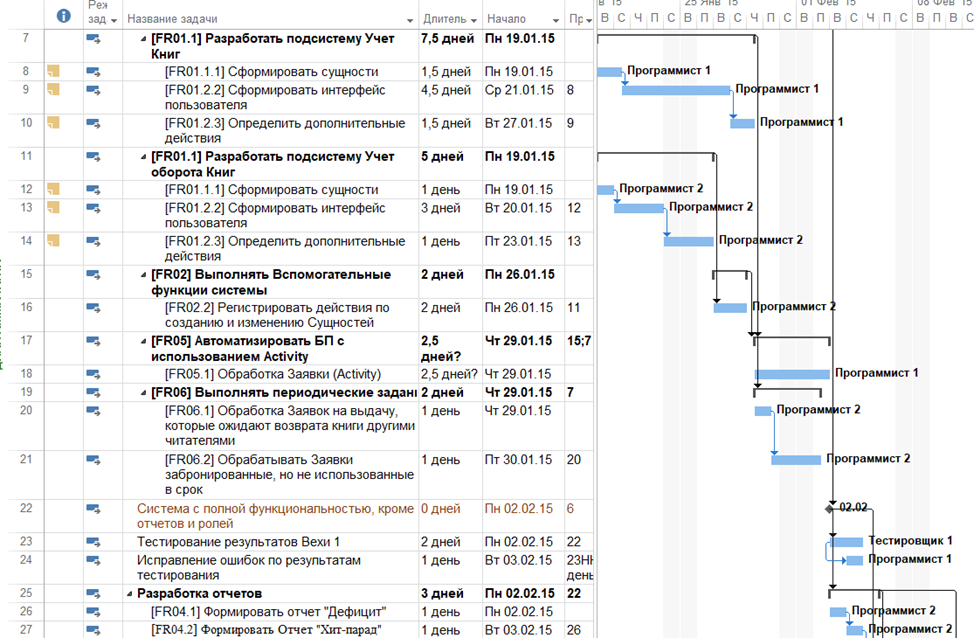Click the note icon in row 10

tap(53, 122)
